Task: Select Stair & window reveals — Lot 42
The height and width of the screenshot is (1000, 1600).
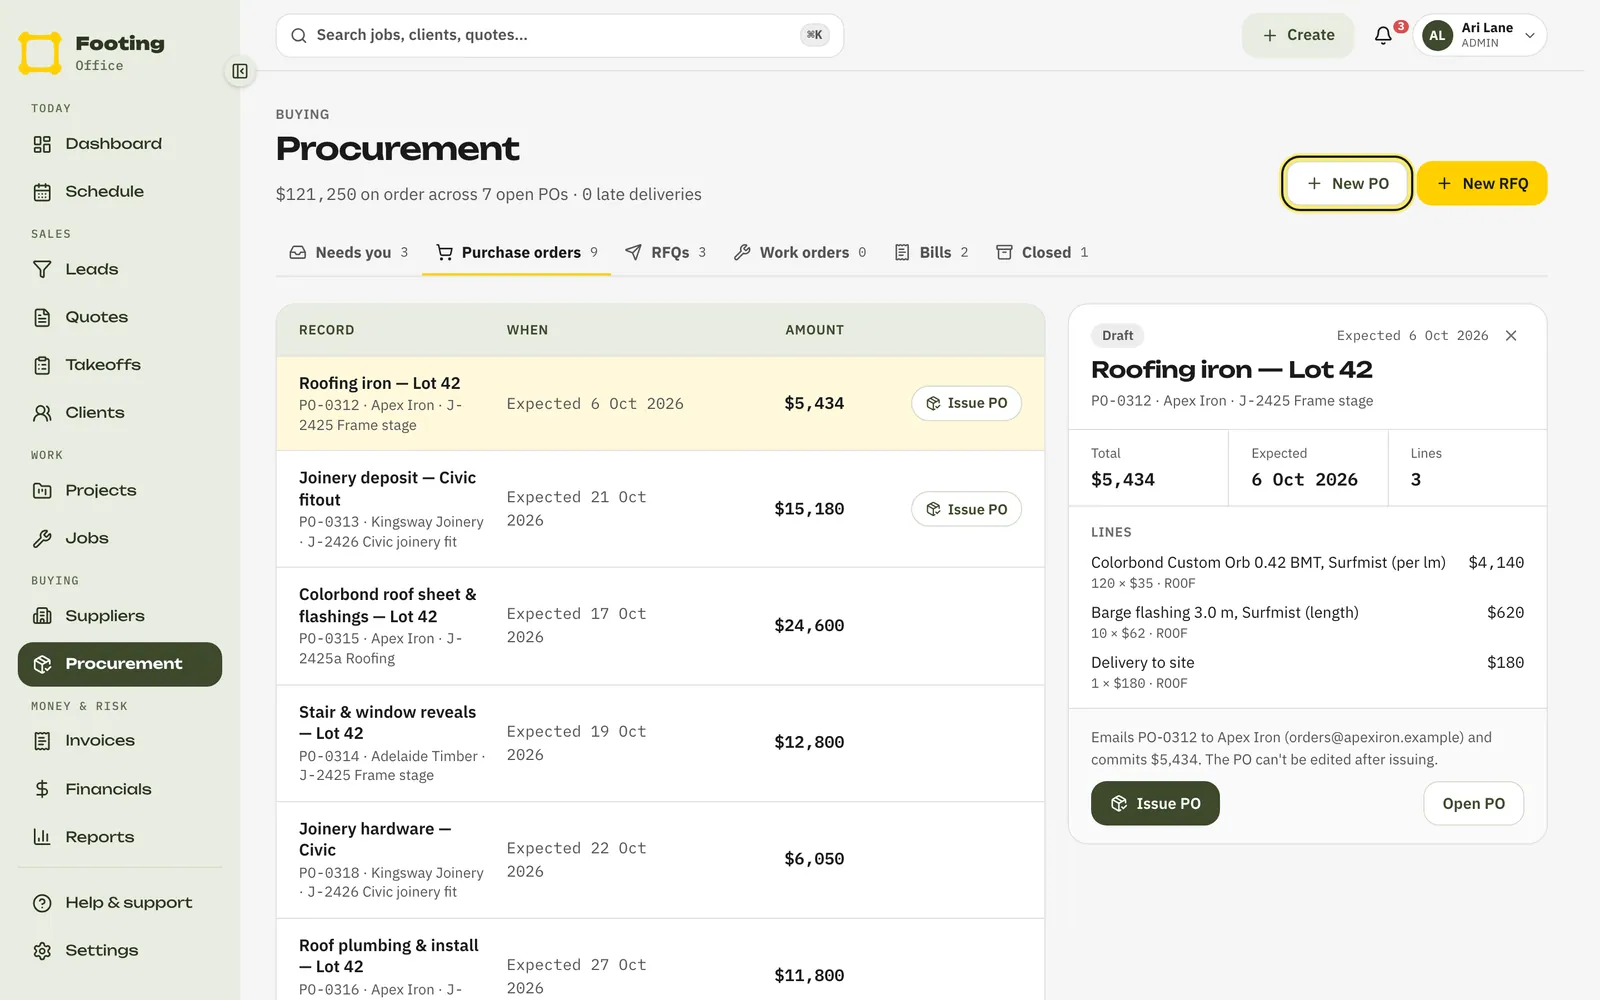Action: point(660,743)
